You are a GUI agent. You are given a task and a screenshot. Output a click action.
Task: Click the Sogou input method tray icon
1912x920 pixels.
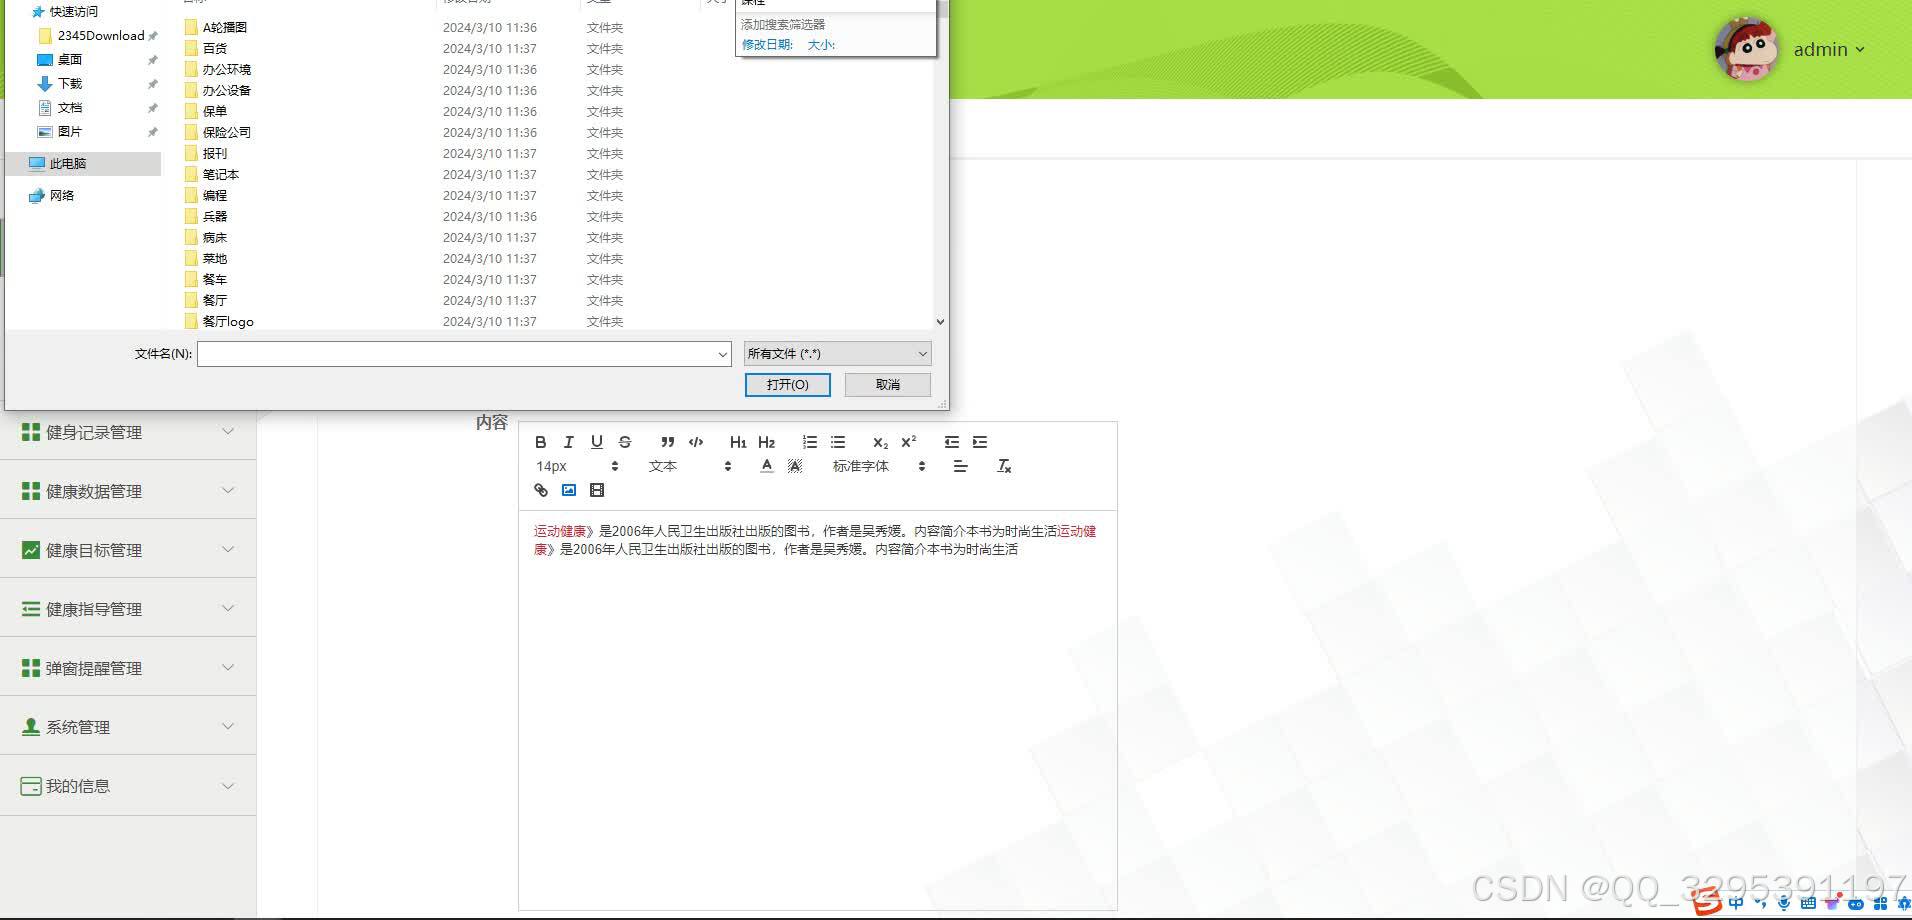pyautogui.click(x=1706, y=903)
